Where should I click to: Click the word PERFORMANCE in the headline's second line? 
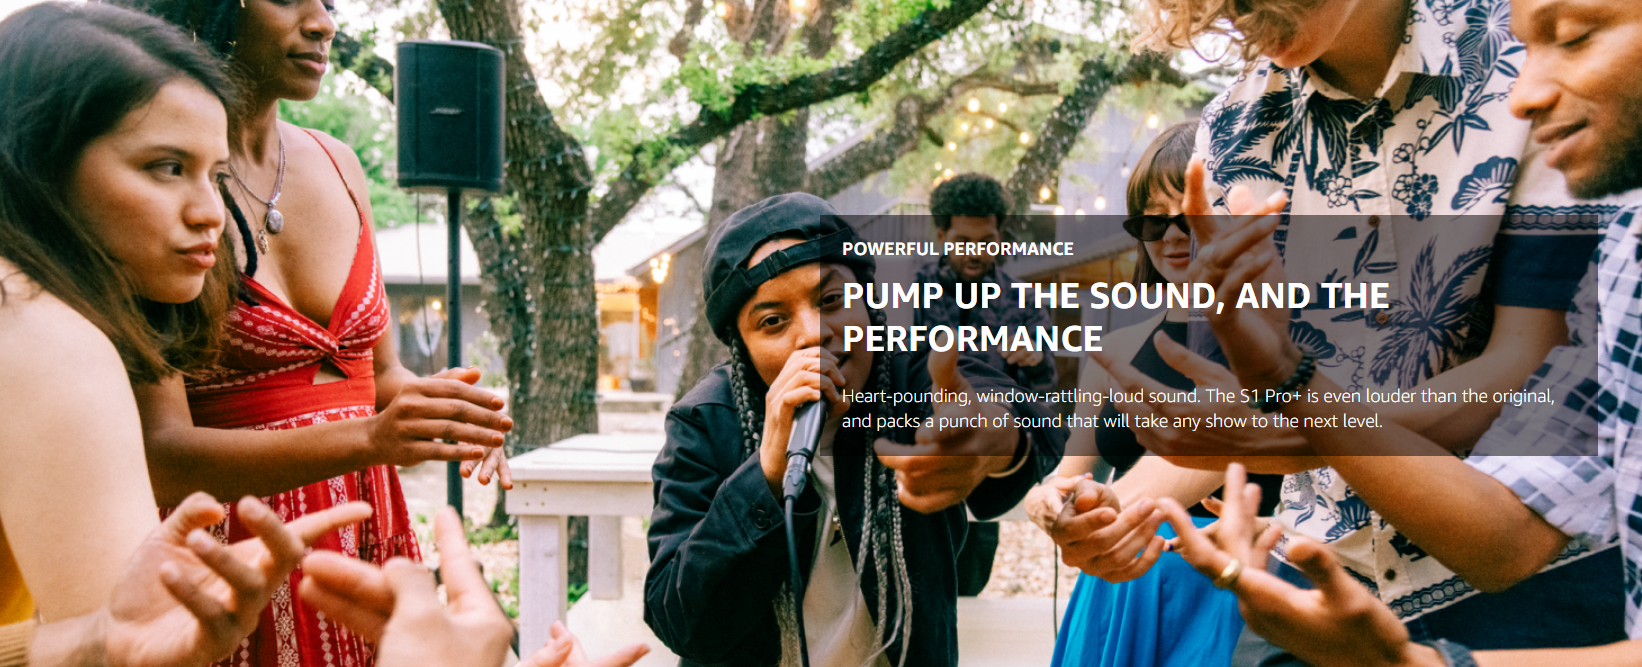972,339
